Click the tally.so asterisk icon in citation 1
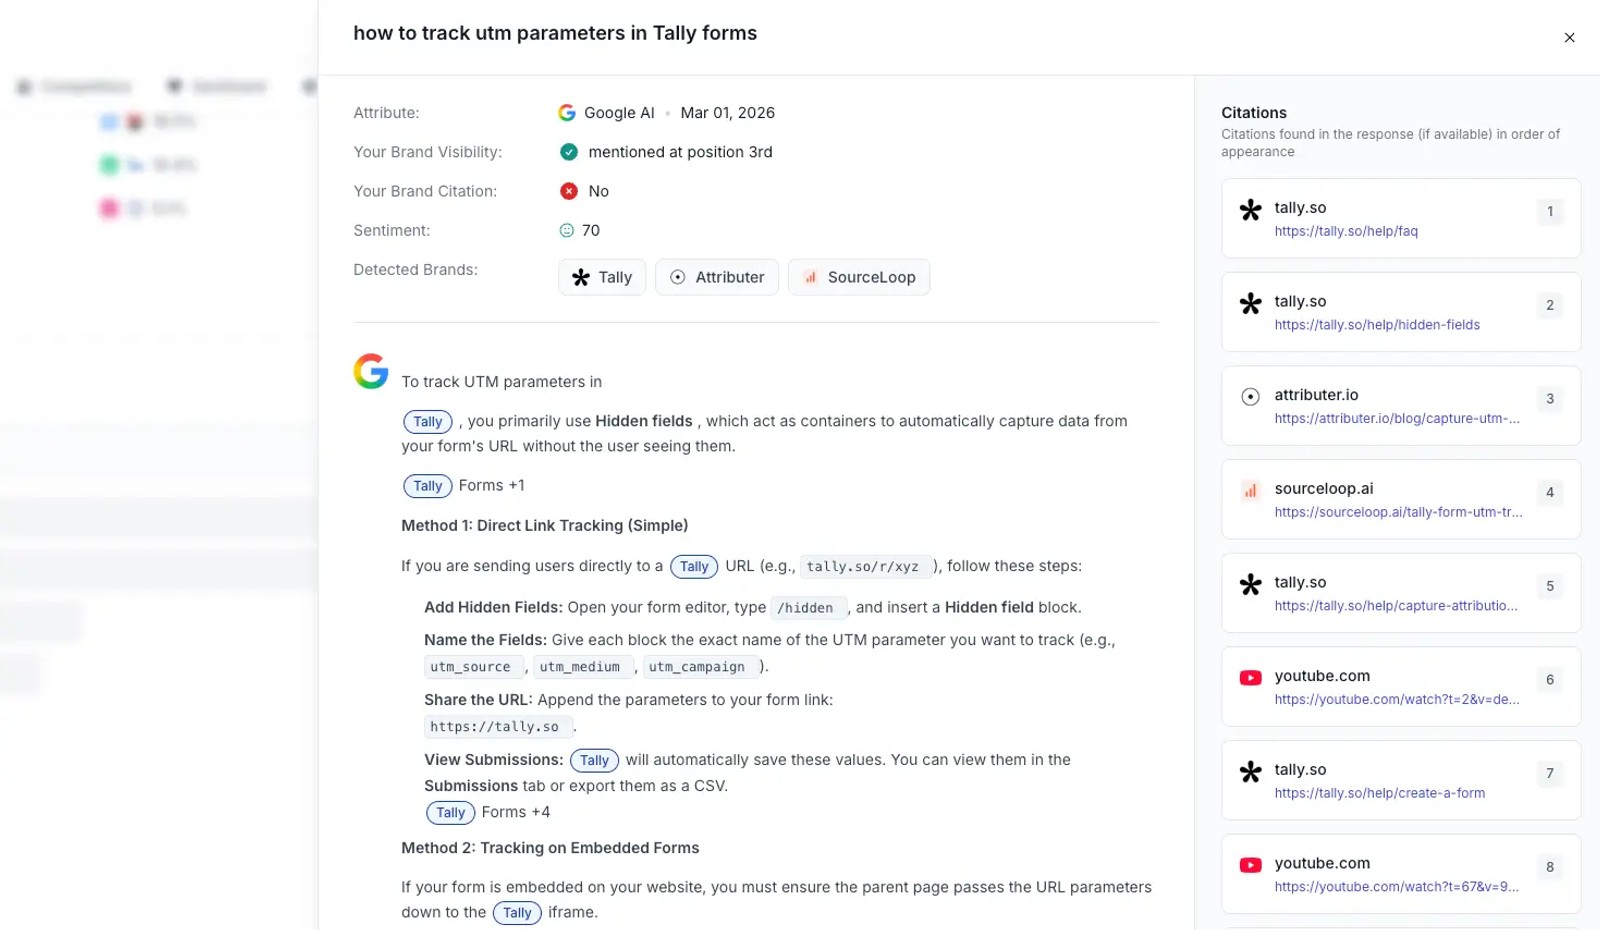 pos(1251,211)
